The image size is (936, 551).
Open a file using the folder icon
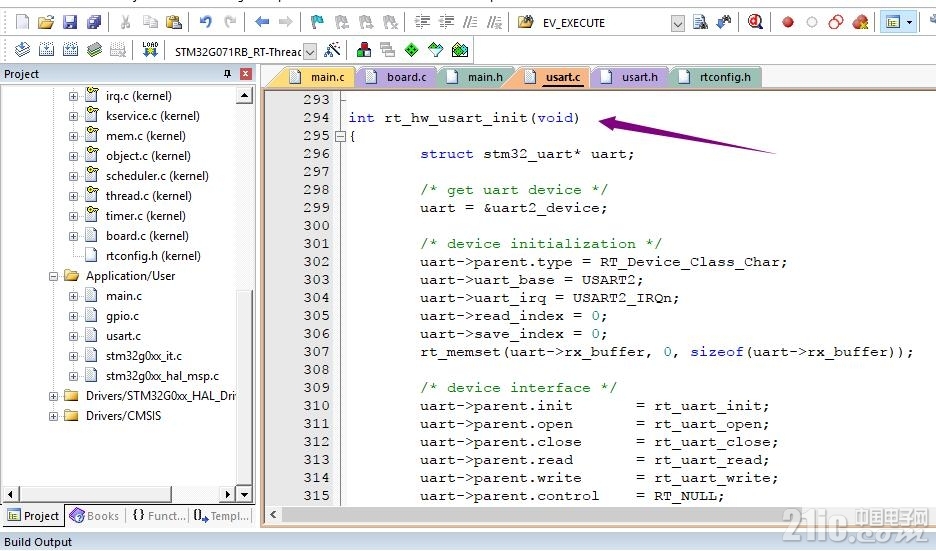pyautogui.click(x=46, y=23)
